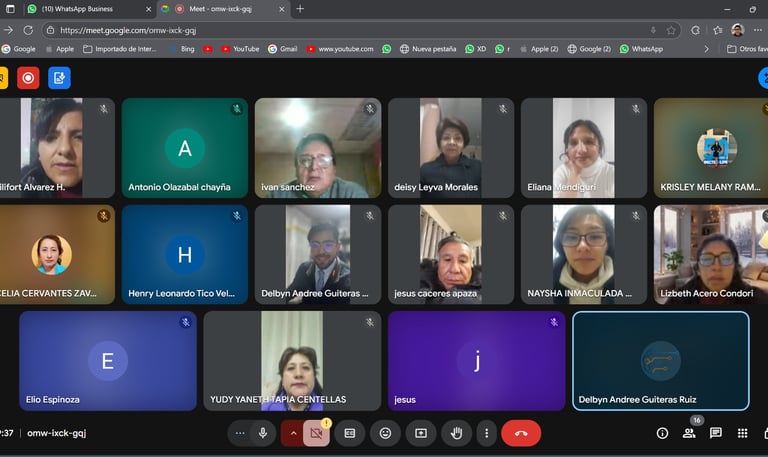Raise your hand
Viewport: 768px width, 457px height.
456,433
